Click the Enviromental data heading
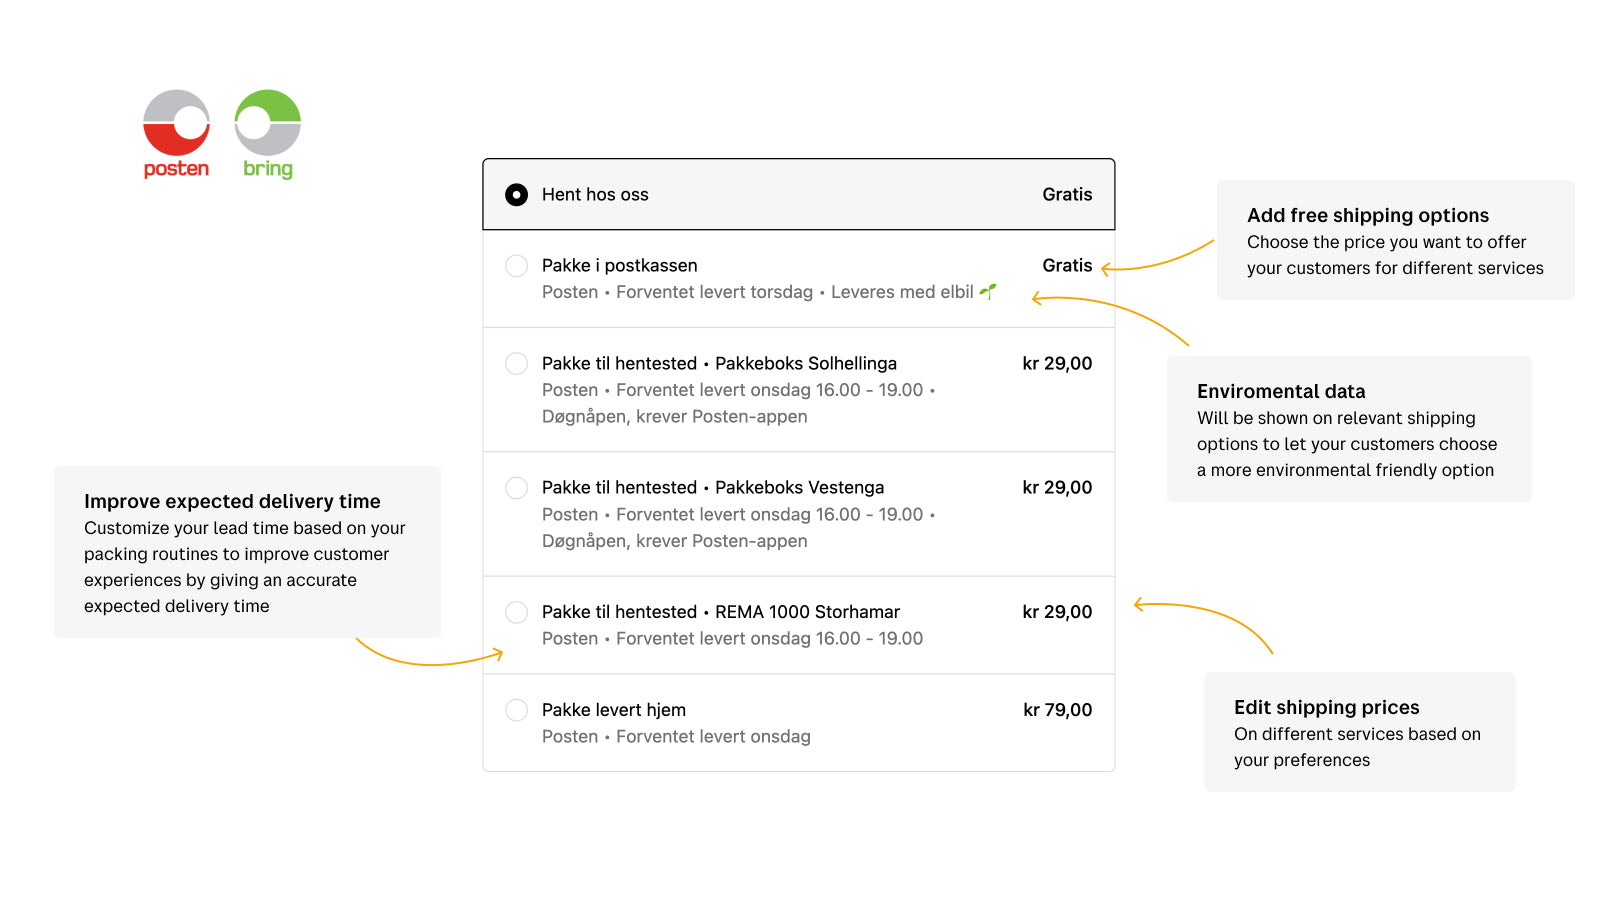Image resolution: width=1600 pixels, height=900 pixels. point(1281,391)
